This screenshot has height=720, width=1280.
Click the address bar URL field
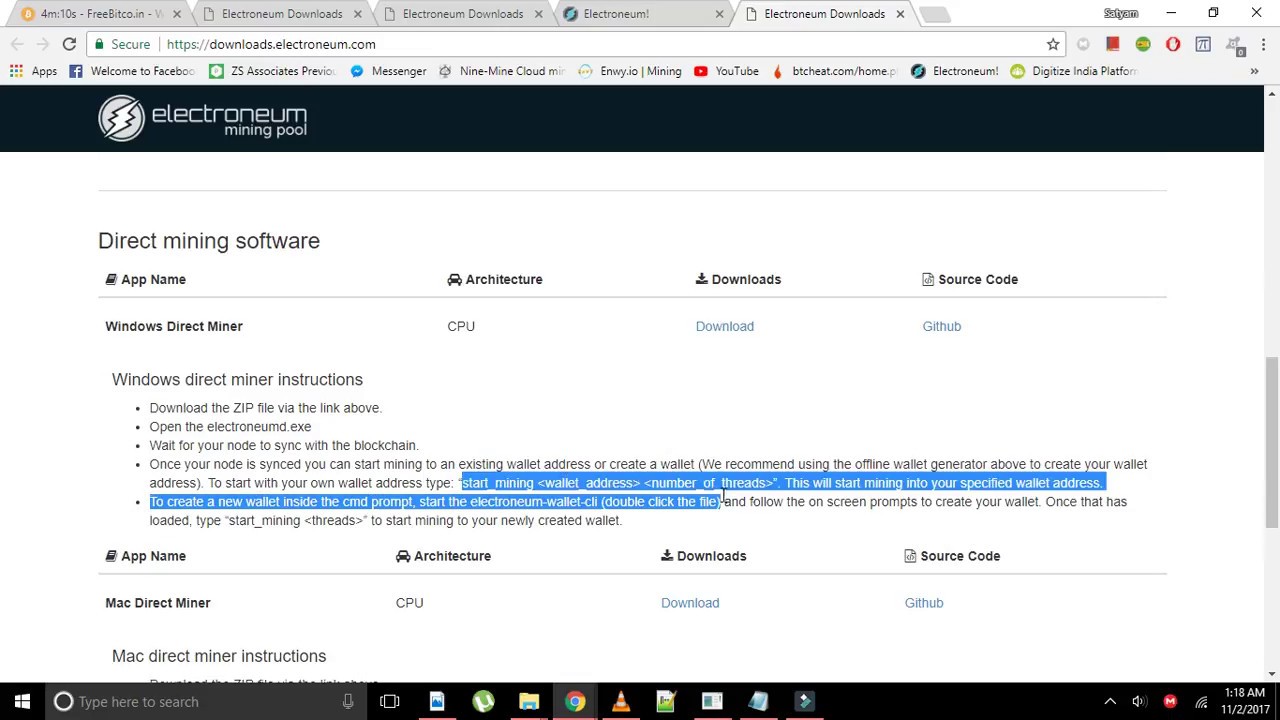600,44
